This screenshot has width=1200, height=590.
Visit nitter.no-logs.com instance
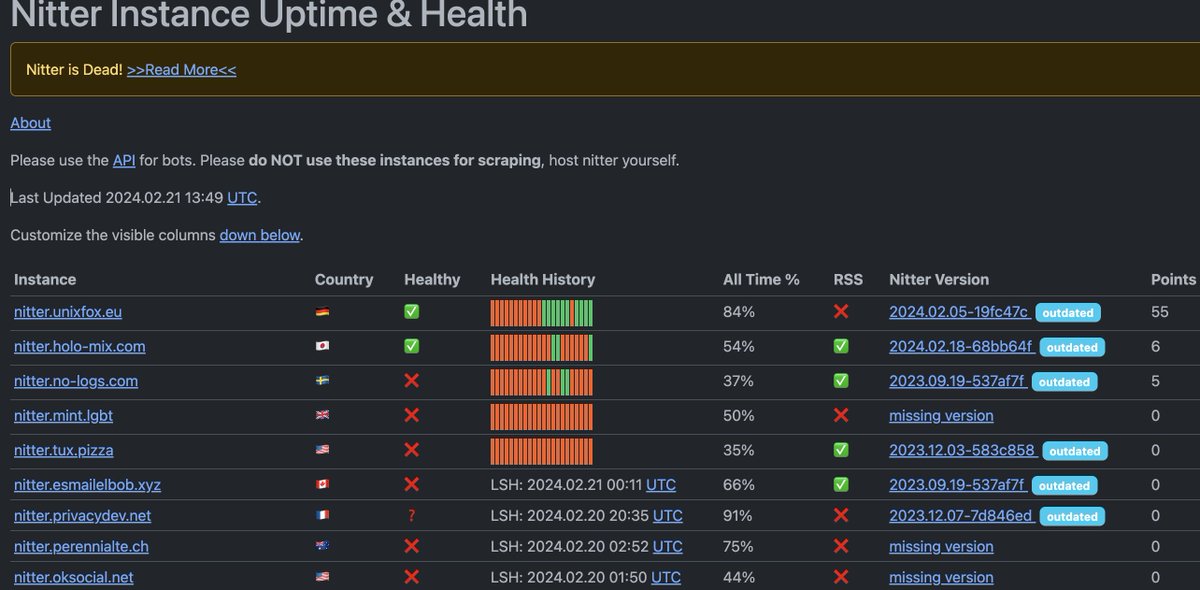(76, 381)
